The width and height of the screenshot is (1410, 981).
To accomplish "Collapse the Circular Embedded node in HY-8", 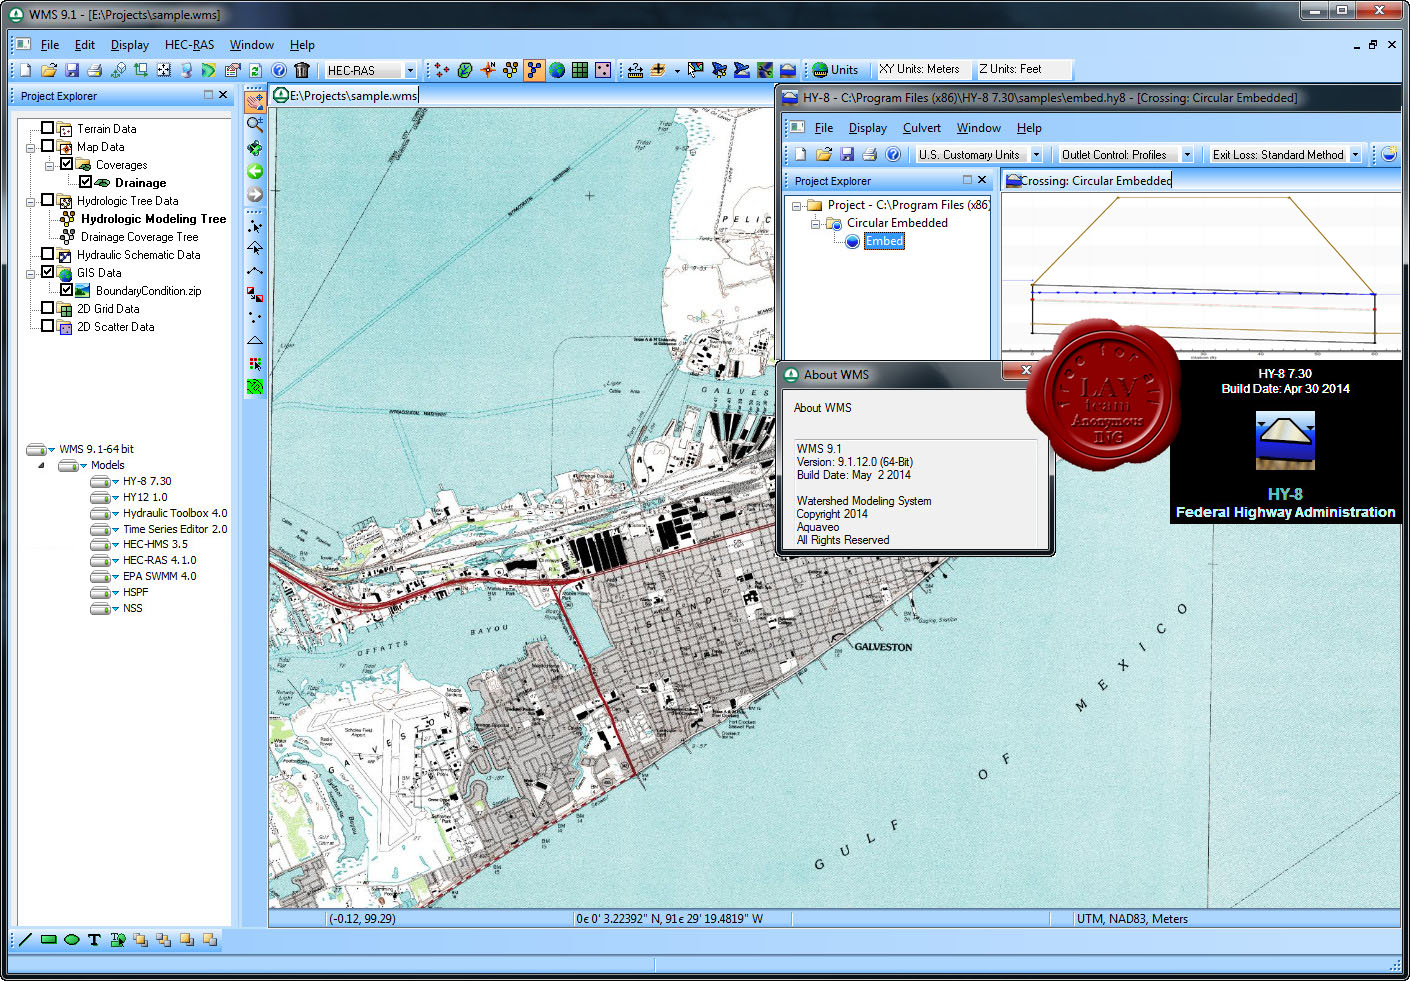I will click(x=815, y=224).
